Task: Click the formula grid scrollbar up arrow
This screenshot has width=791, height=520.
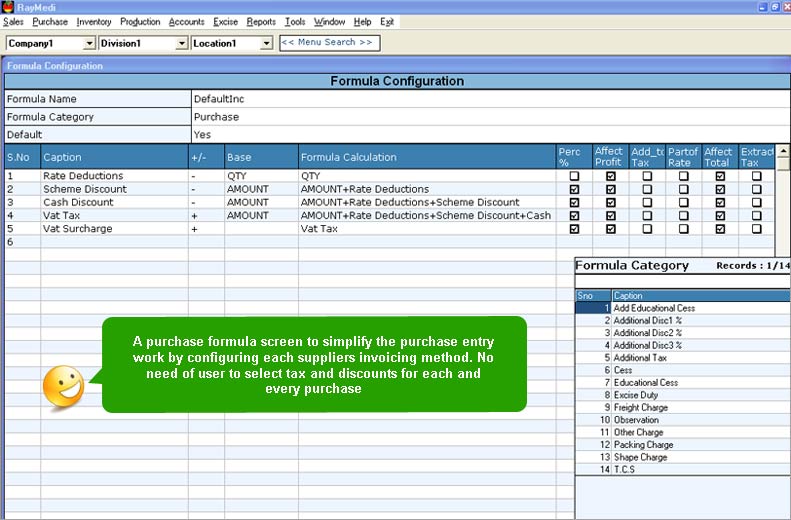Action: point(782,151)
